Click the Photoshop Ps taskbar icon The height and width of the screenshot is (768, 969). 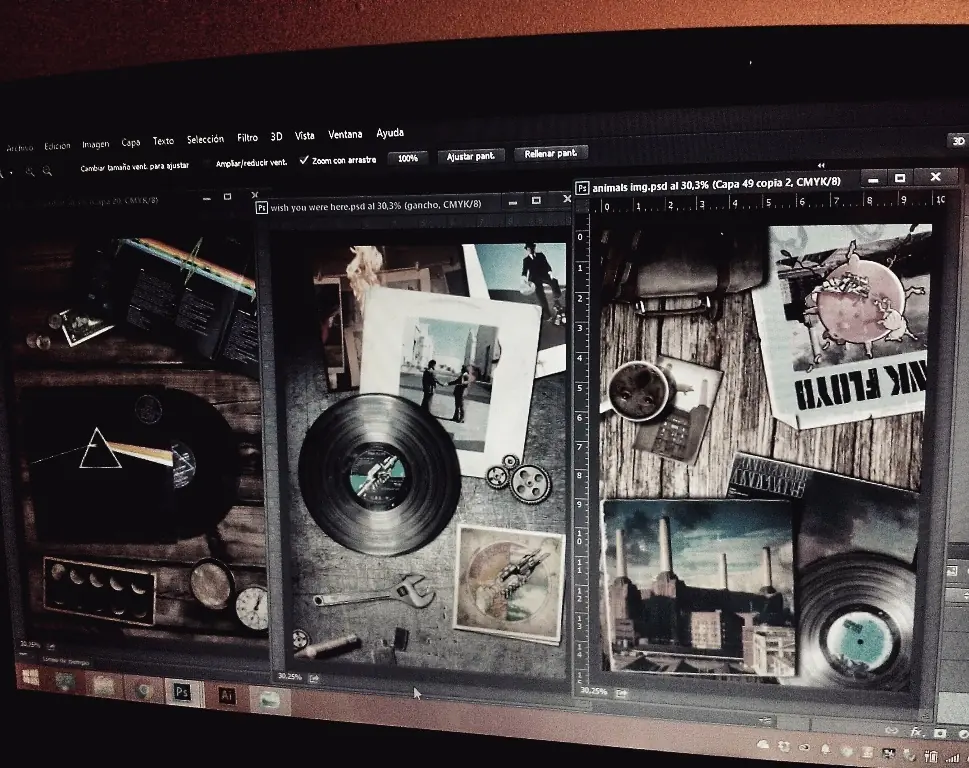tap(181, 692)
